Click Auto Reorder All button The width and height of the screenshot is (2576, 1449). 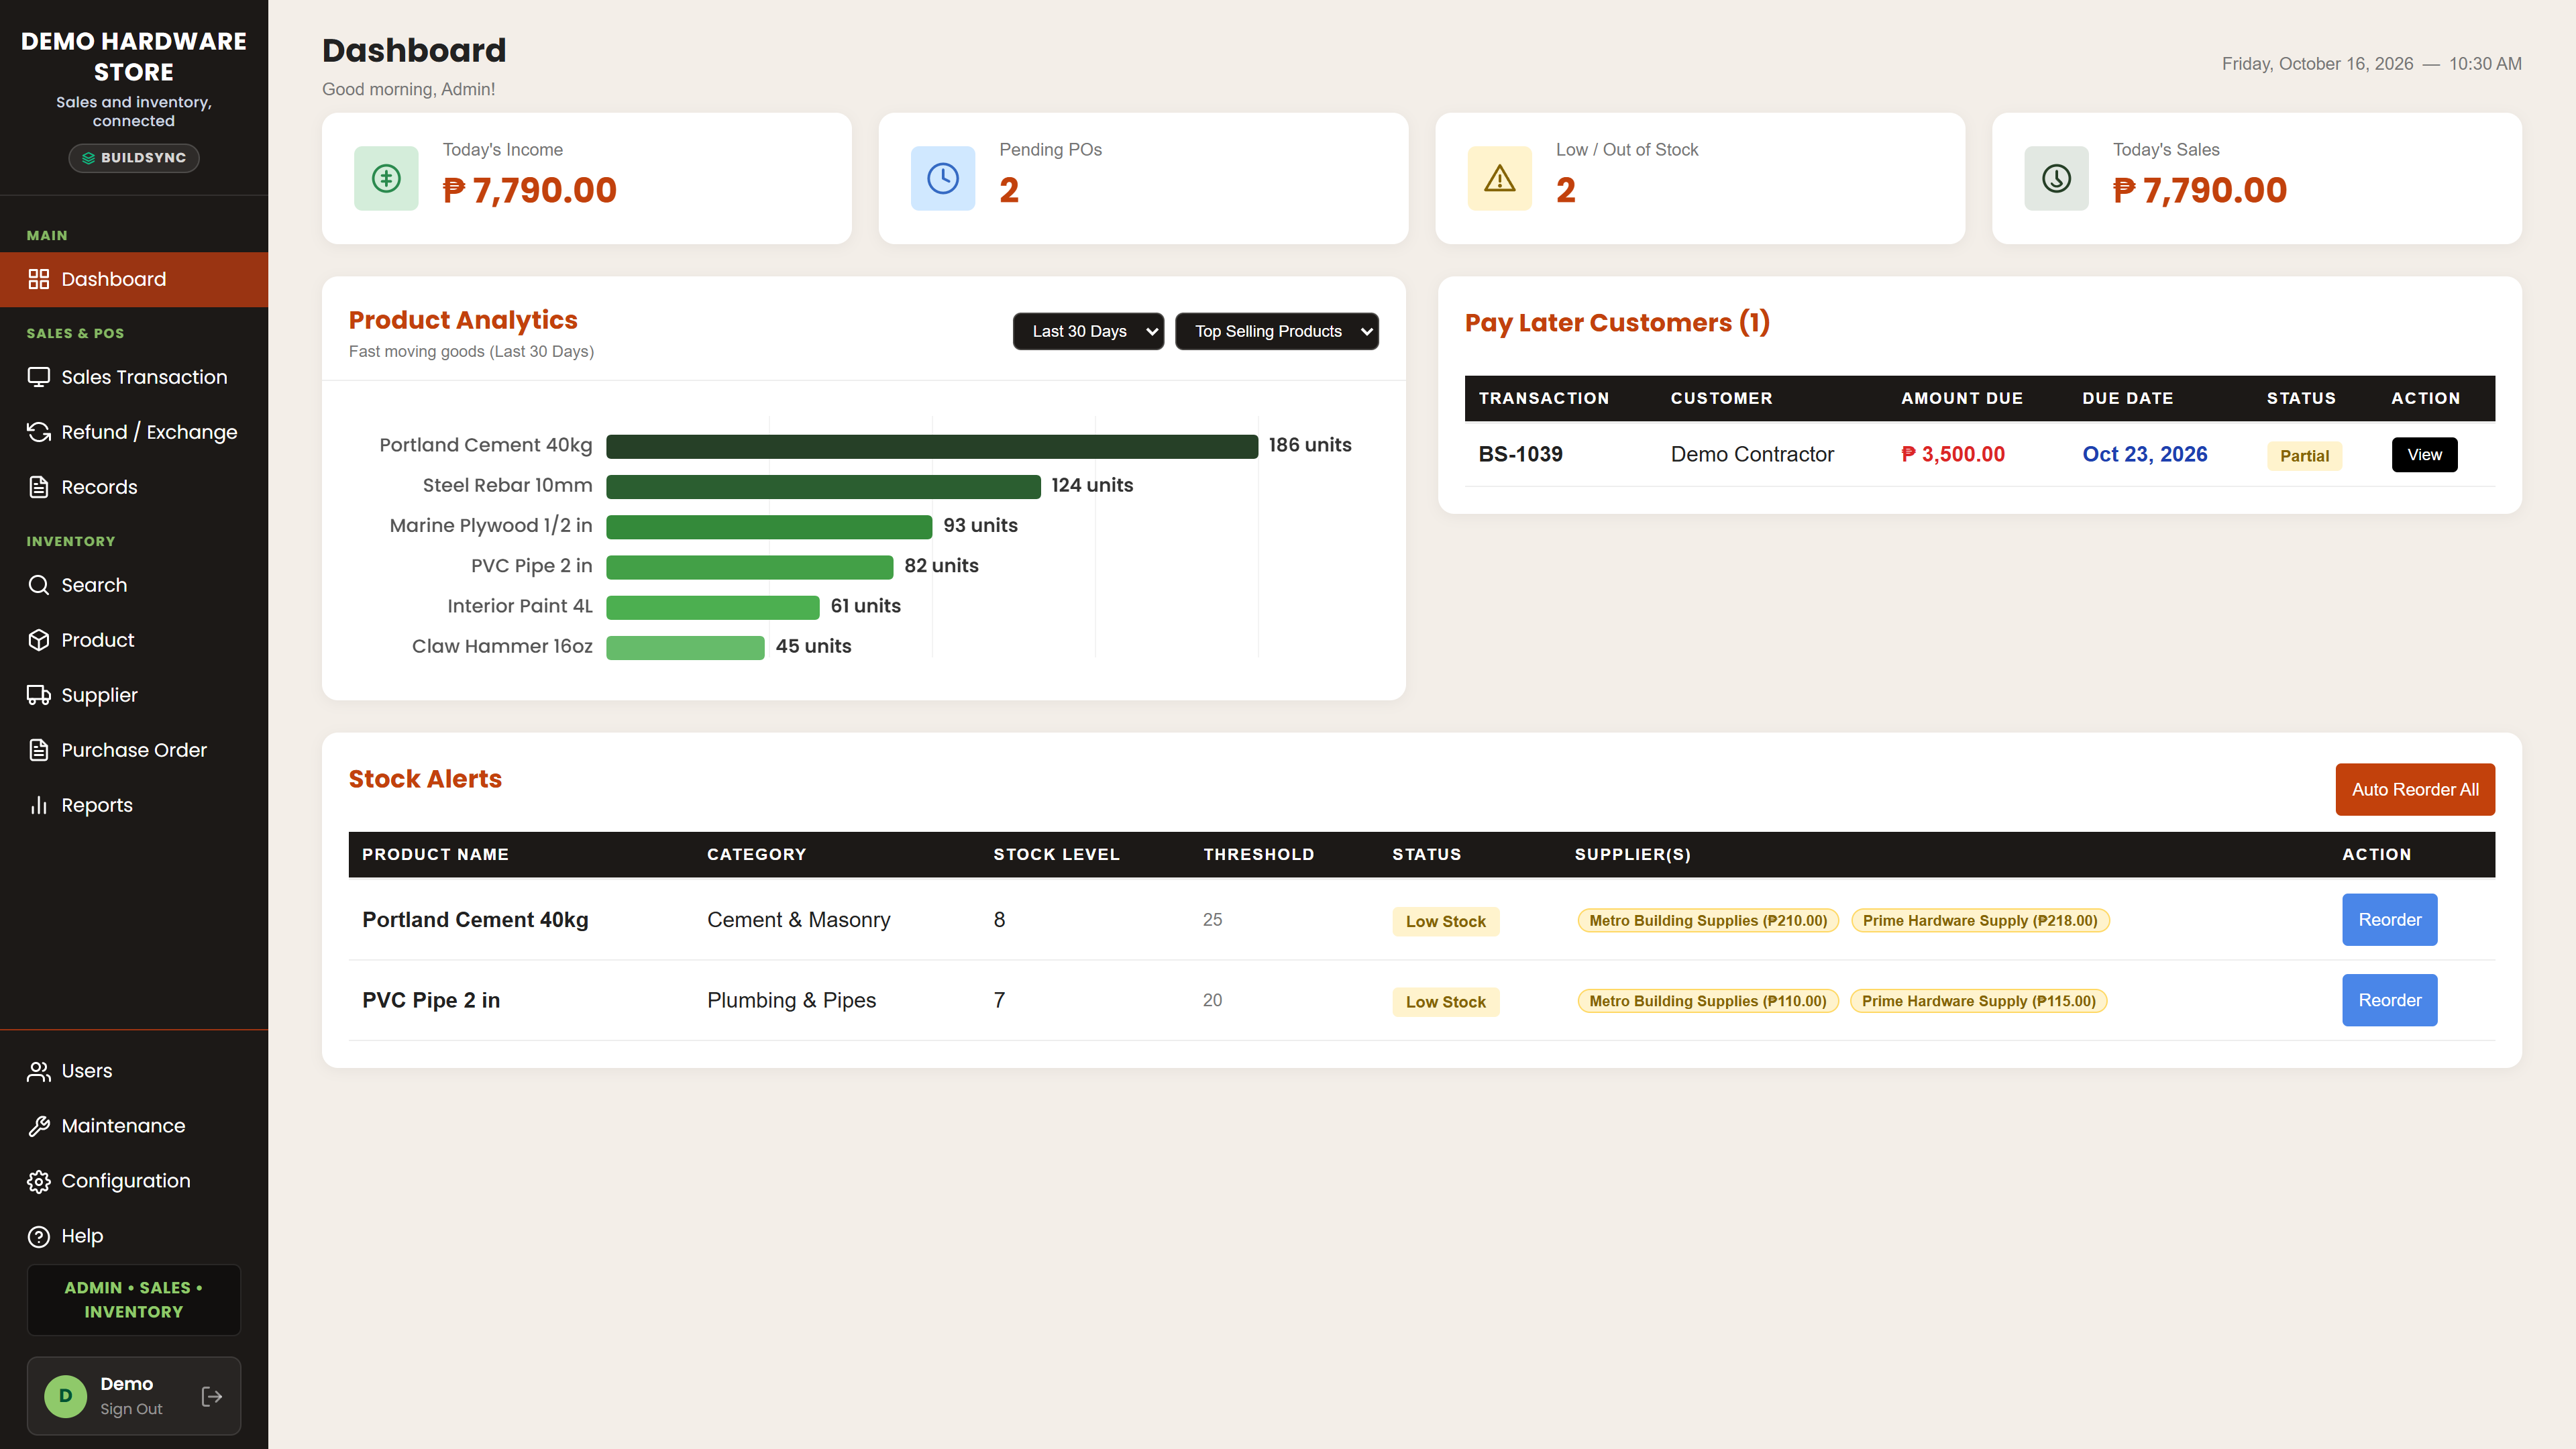[2415, 790]
